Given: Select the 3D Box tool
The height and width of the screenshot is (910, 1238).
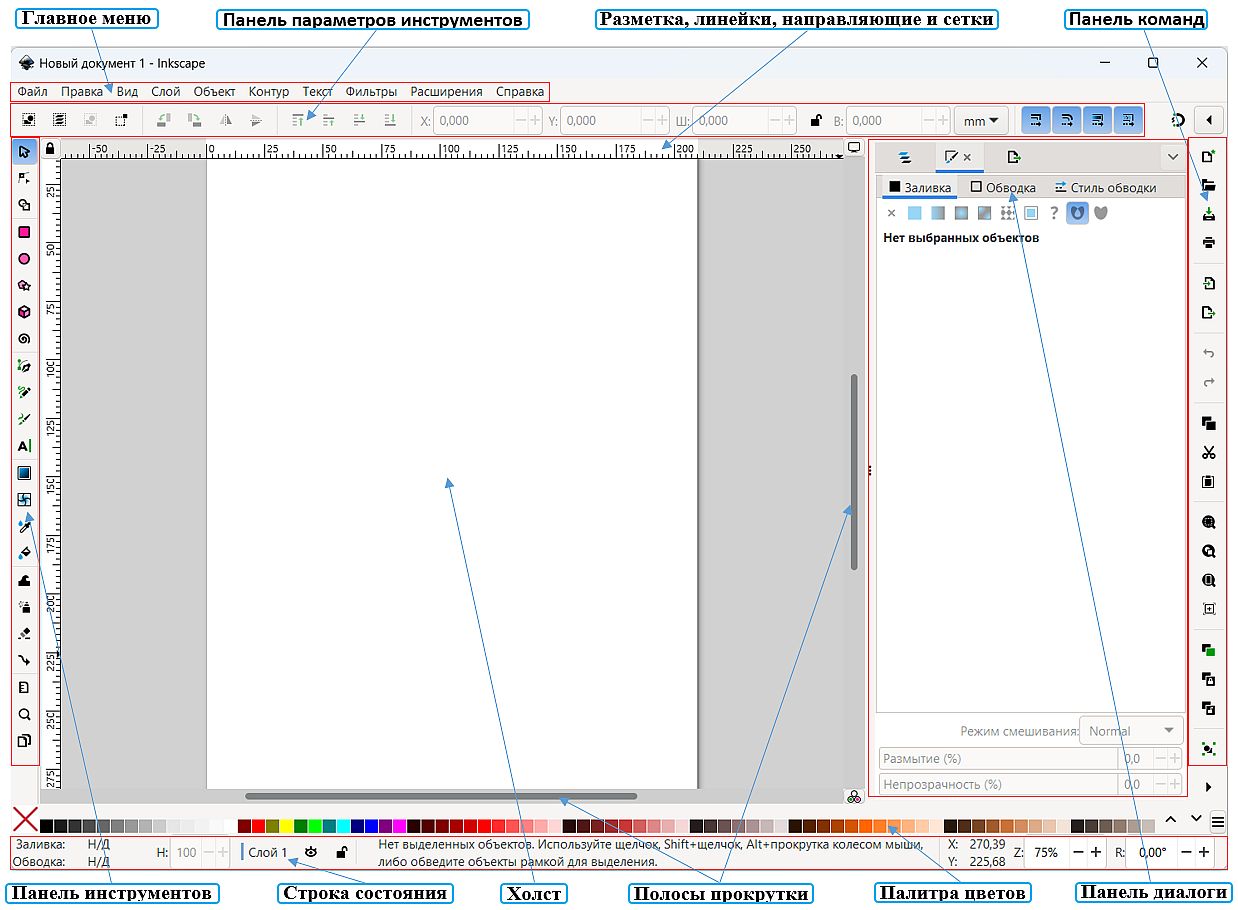Looking at the screenshot, I should click(25, 312).
